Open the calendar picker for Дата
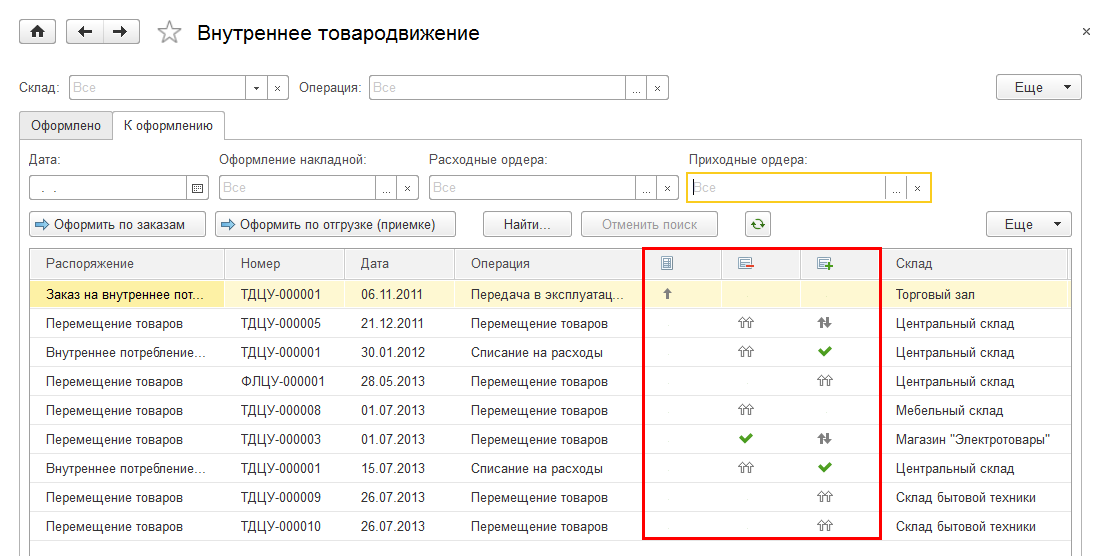1108x556 pixels. click(197, 188)
